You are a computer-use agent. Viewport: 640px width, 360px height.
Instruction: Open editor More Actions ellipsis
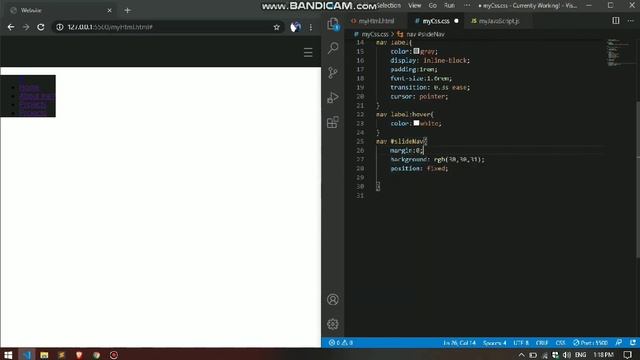631,20
